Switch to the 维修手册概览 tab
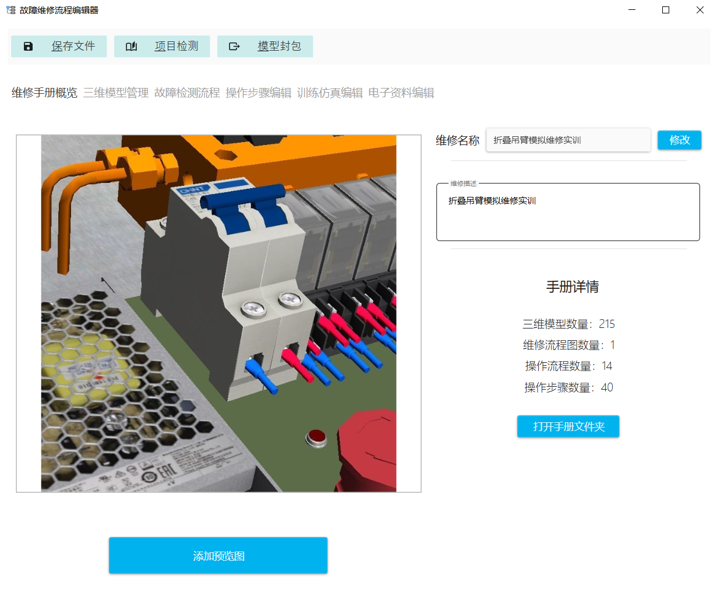This screenshot has height=597, width=717. [44, 93]
